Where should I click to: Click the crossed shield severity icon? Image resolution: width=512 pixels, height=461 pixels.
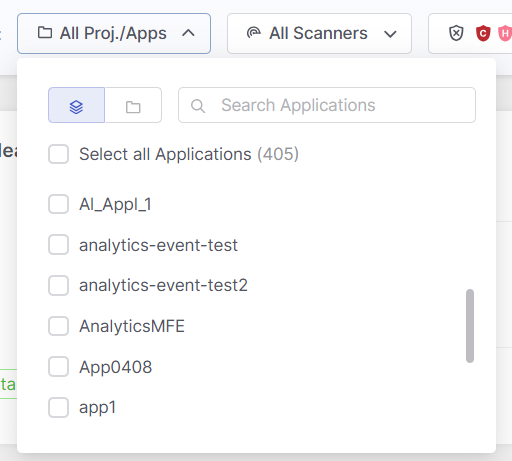[x=456, y=33]
